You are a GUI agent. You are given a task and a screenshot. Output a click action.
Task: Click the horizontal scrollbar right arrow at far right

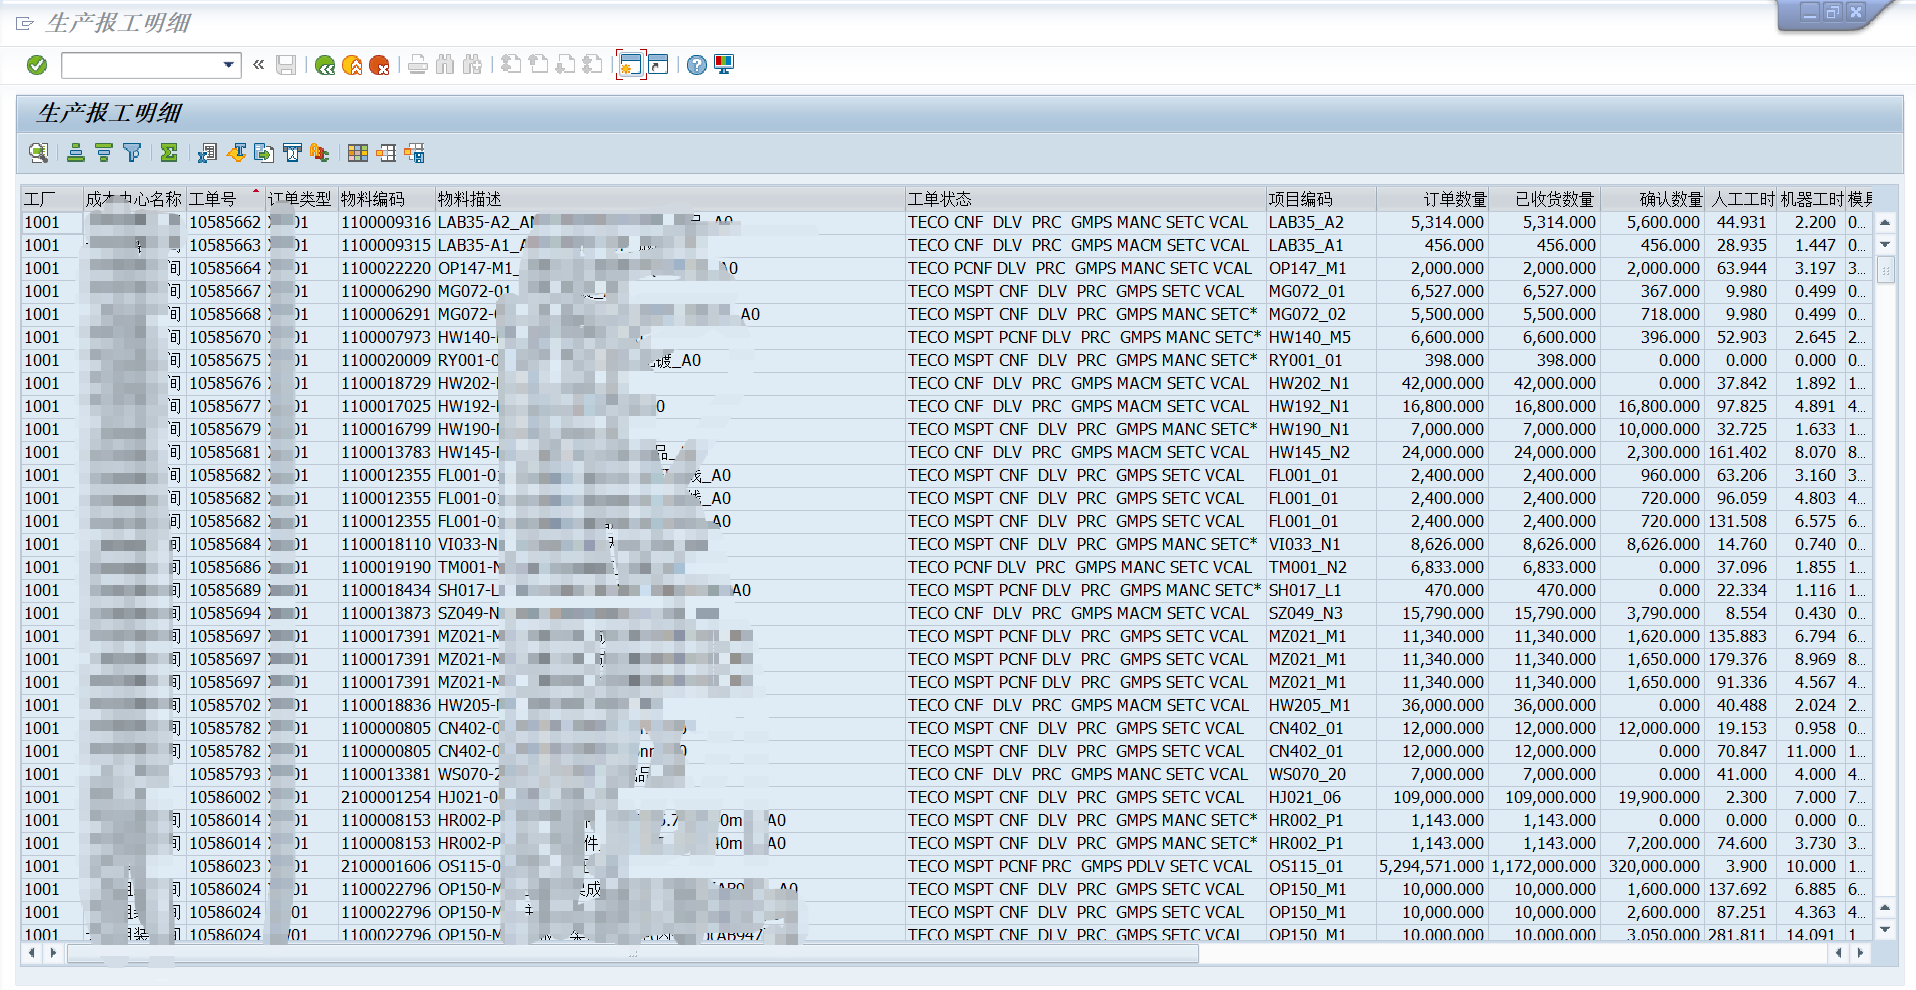pyautogui.click(x=1860, y=953)
